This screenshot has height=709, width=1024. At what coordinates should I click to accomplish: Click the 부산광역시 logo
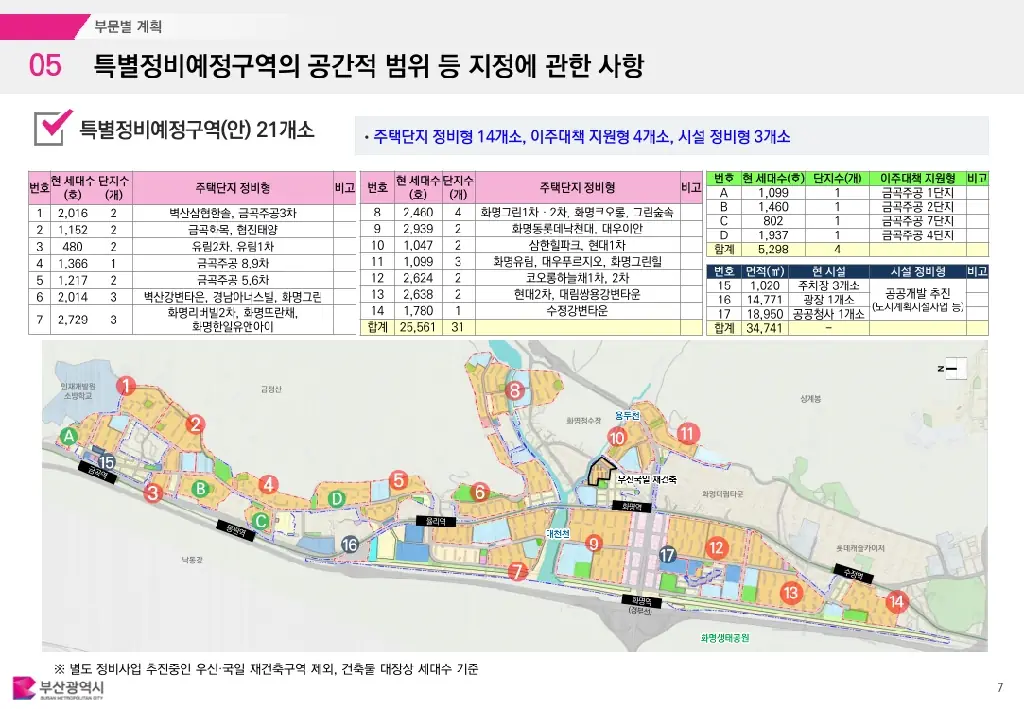(58, 688)
